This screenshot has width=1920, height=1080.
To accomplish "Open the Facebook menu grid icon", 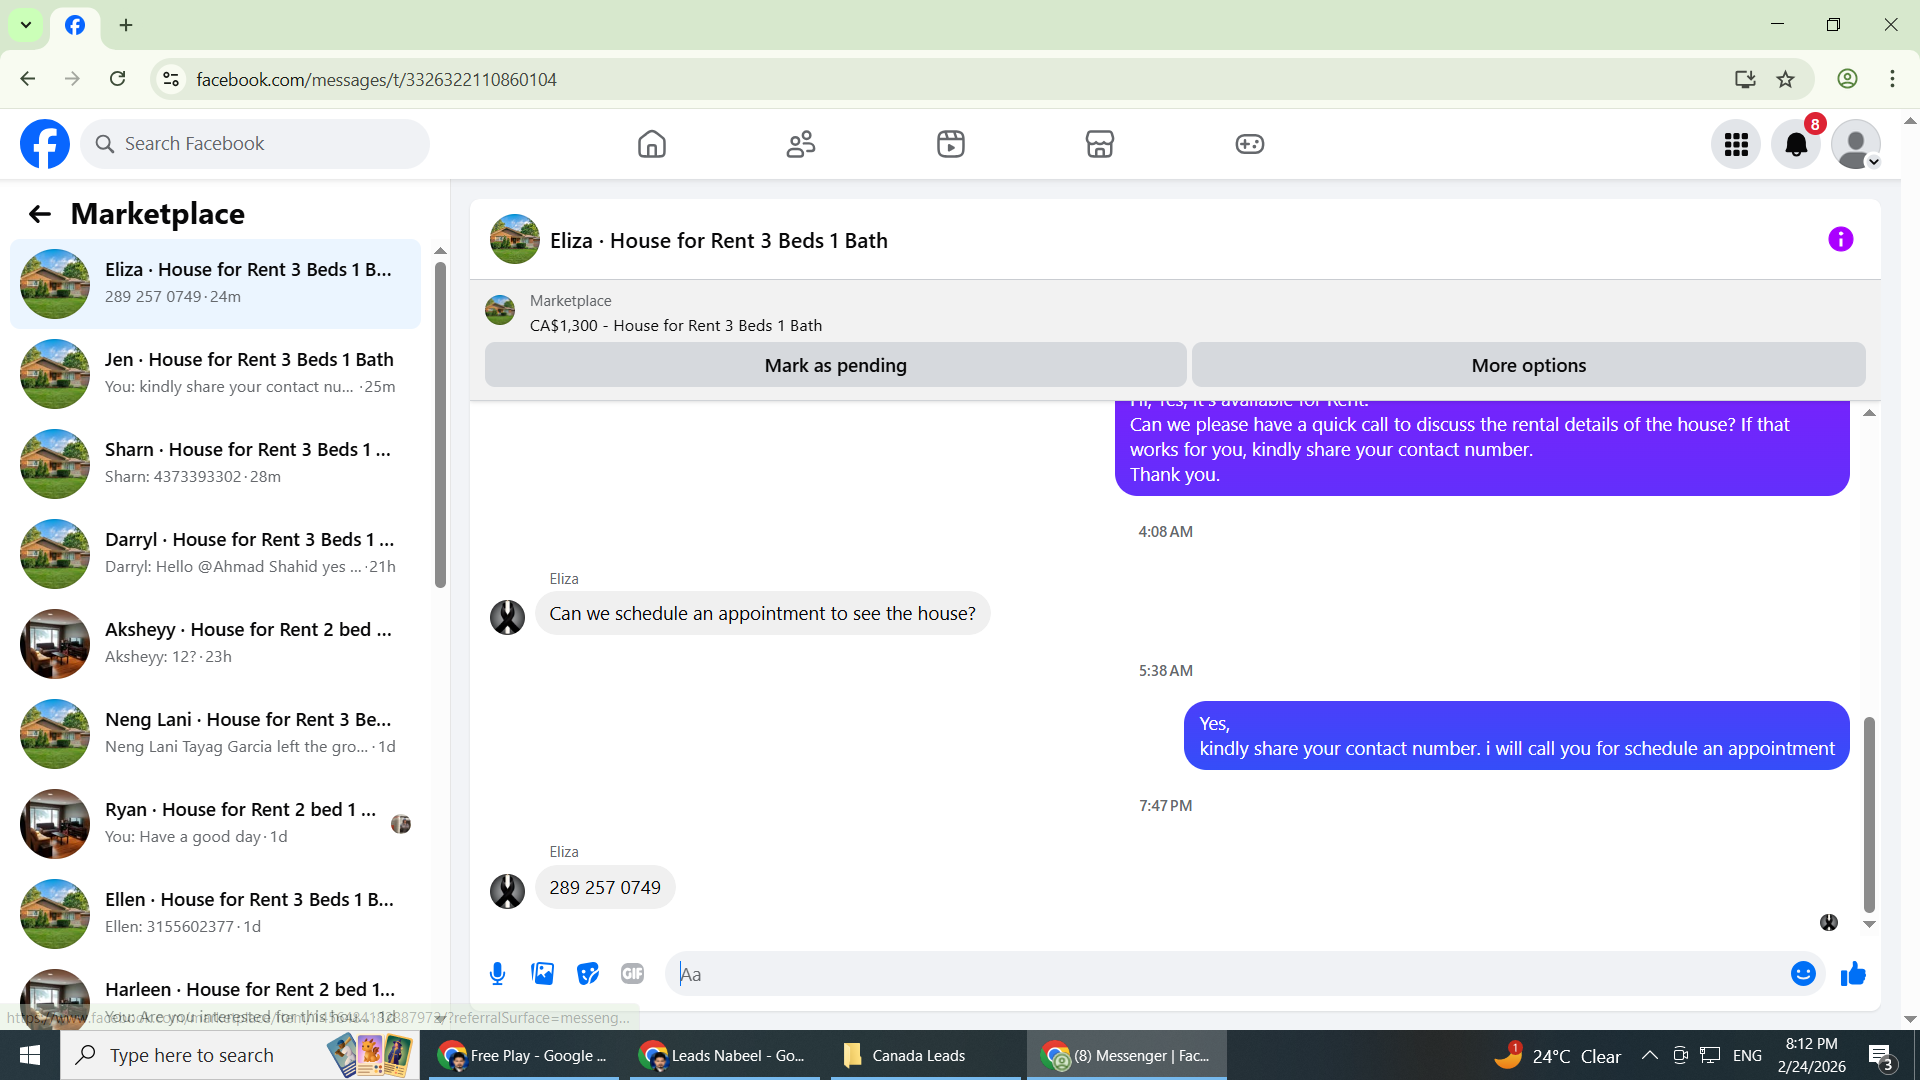I will click(1736, 145).
